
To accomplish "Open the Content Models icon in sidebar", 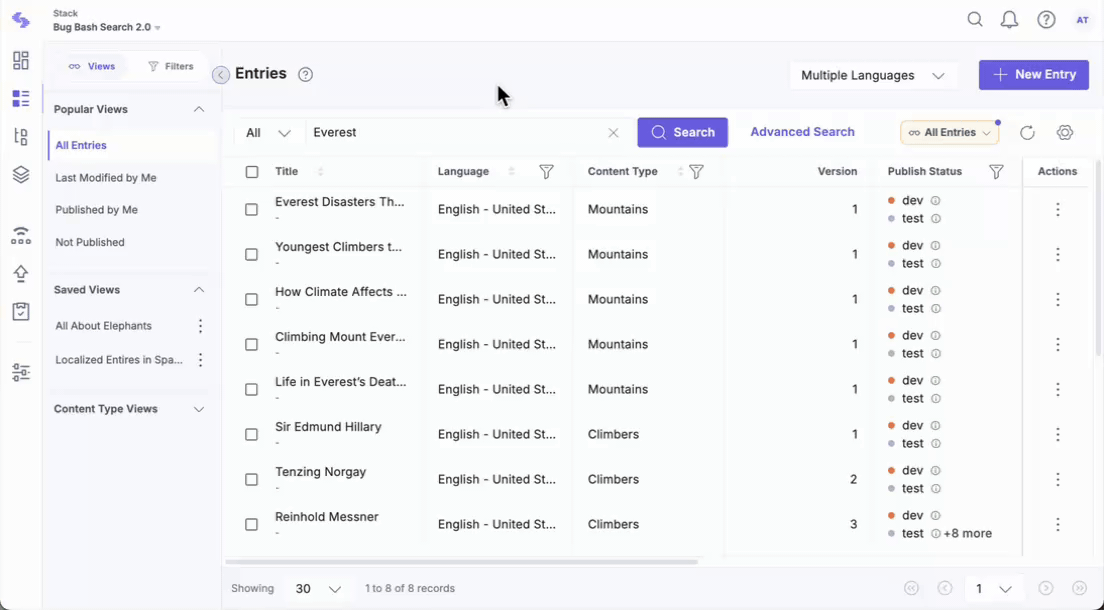I will (x=21, y=137).
